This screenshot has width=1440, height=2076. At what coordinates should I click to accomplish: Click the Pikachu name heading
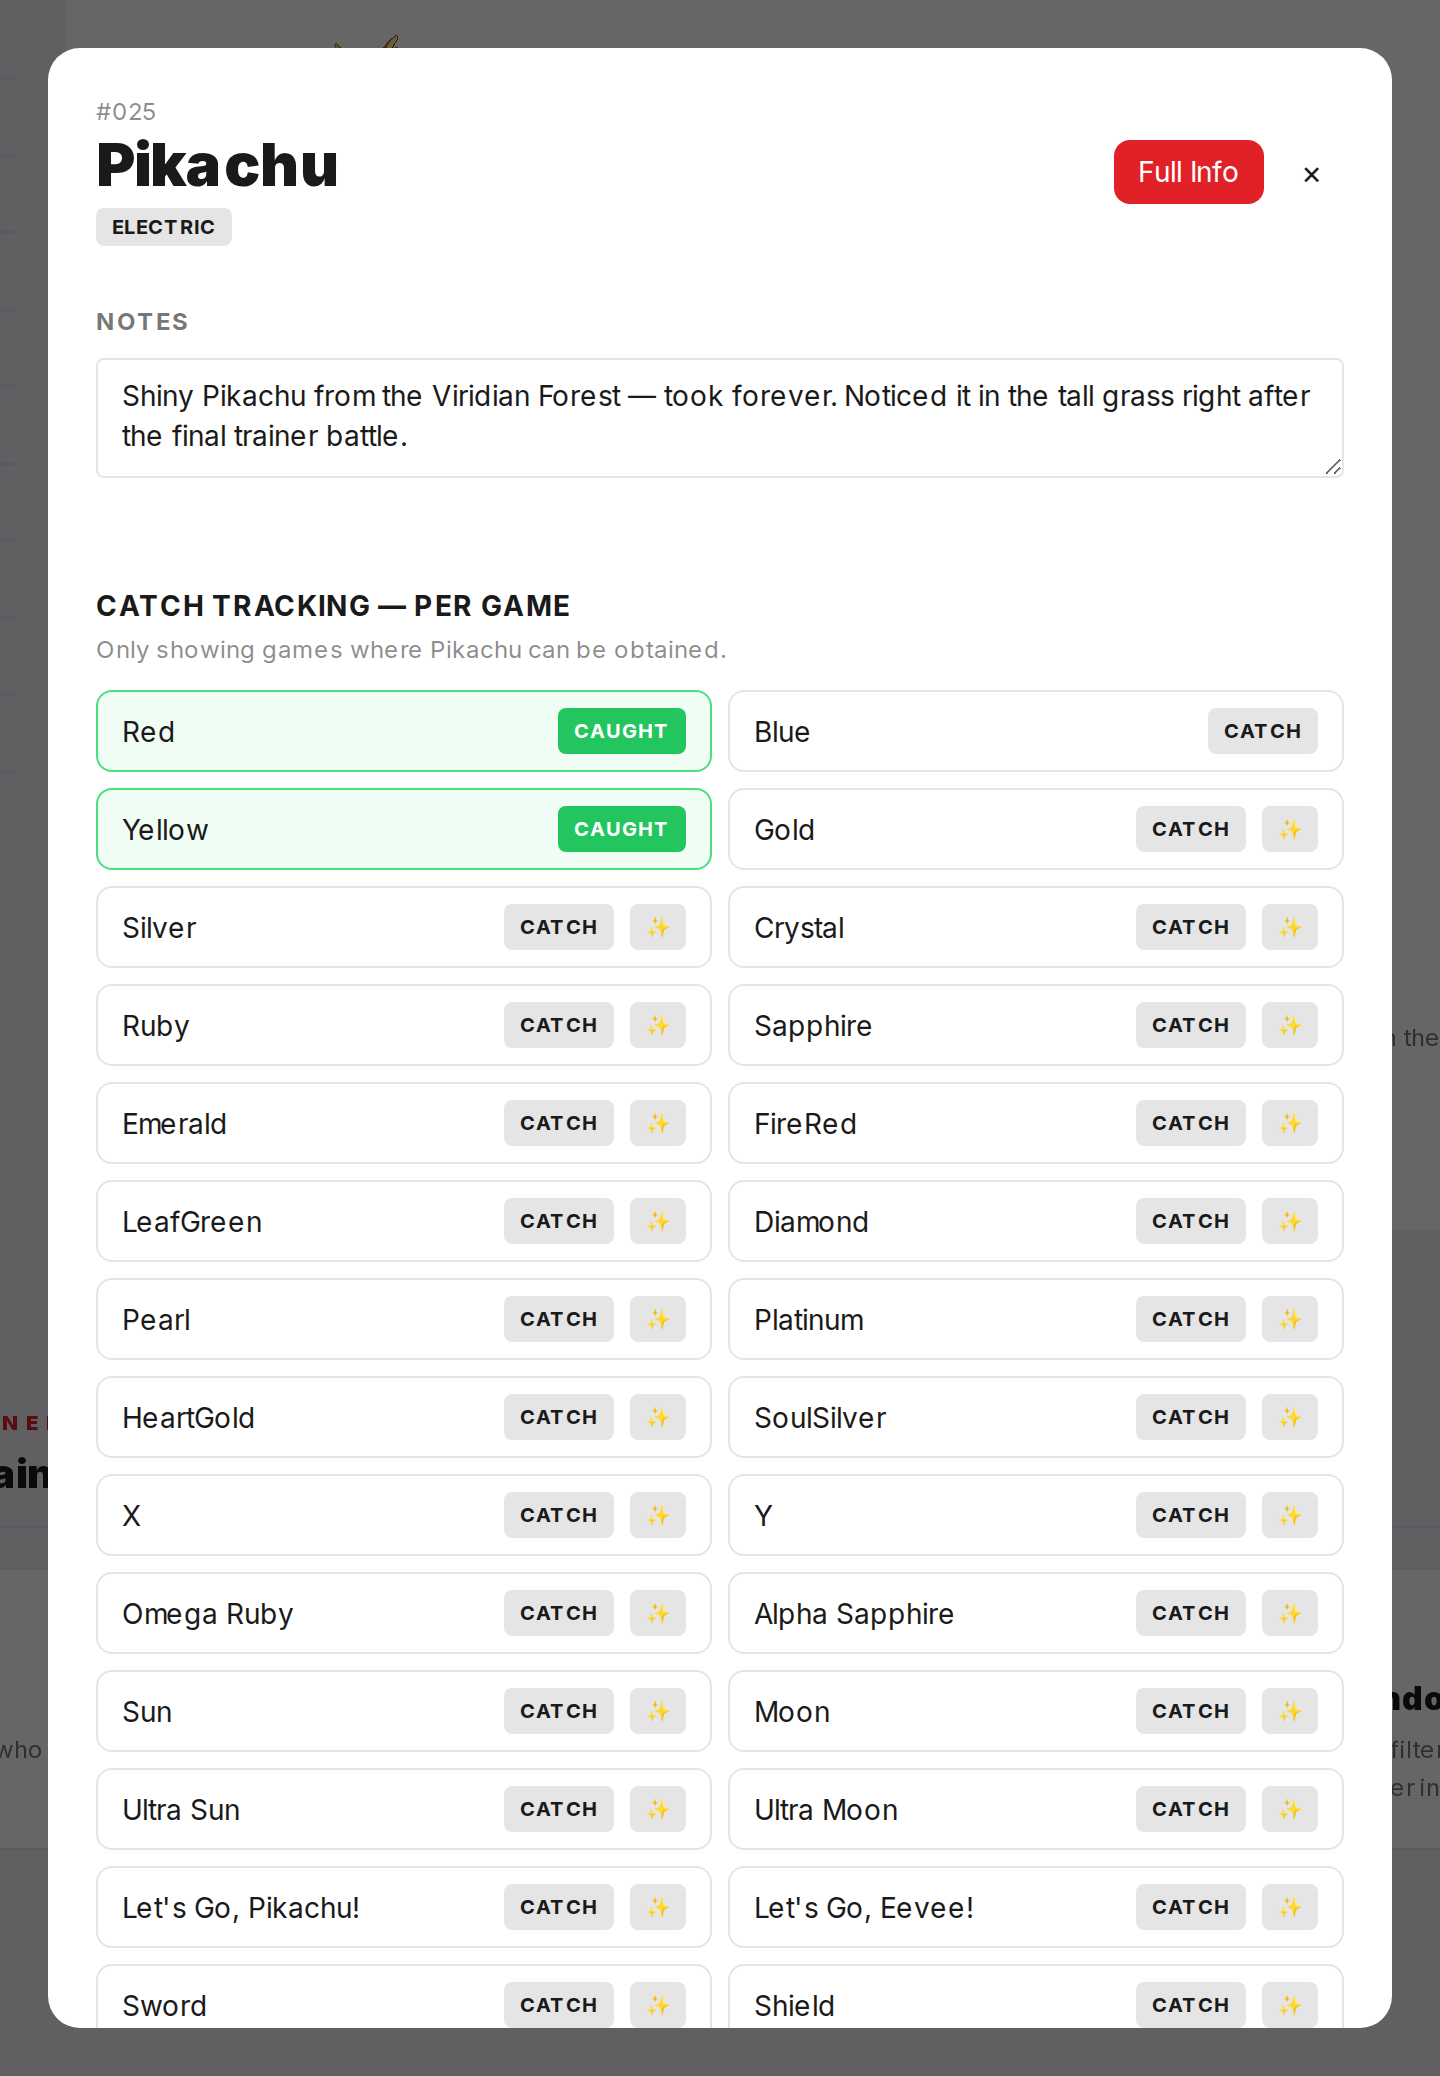click(217, 165)
